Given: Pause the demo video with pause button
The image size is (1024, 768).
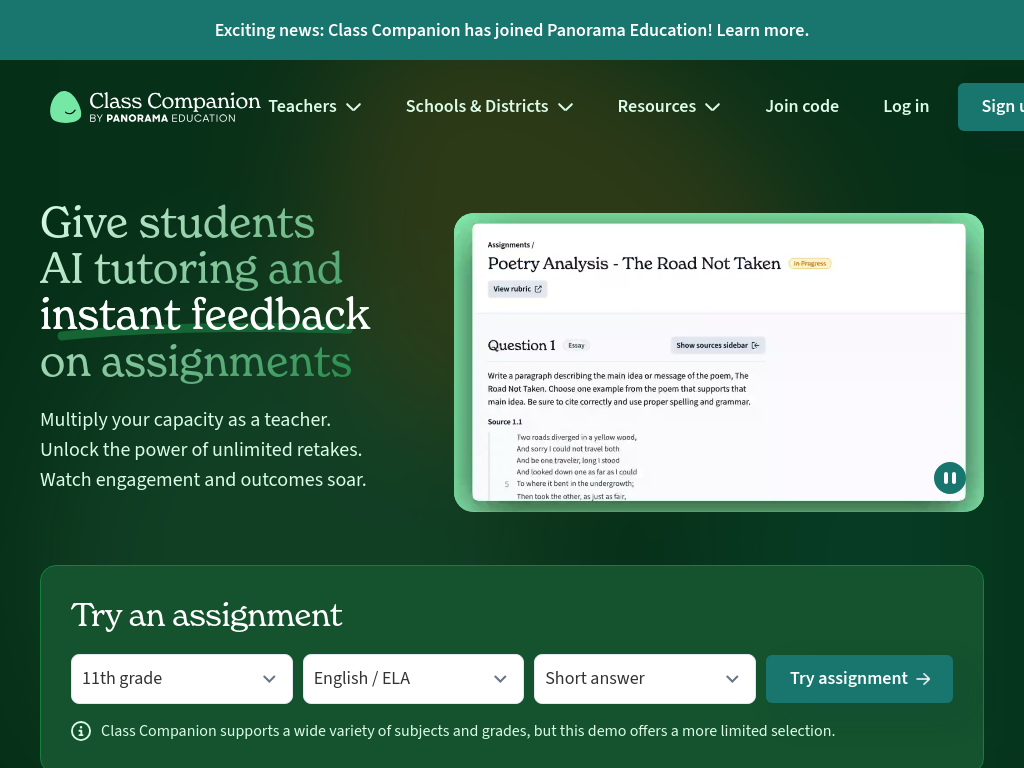Looking at the screenshot, I should (950, 478).
